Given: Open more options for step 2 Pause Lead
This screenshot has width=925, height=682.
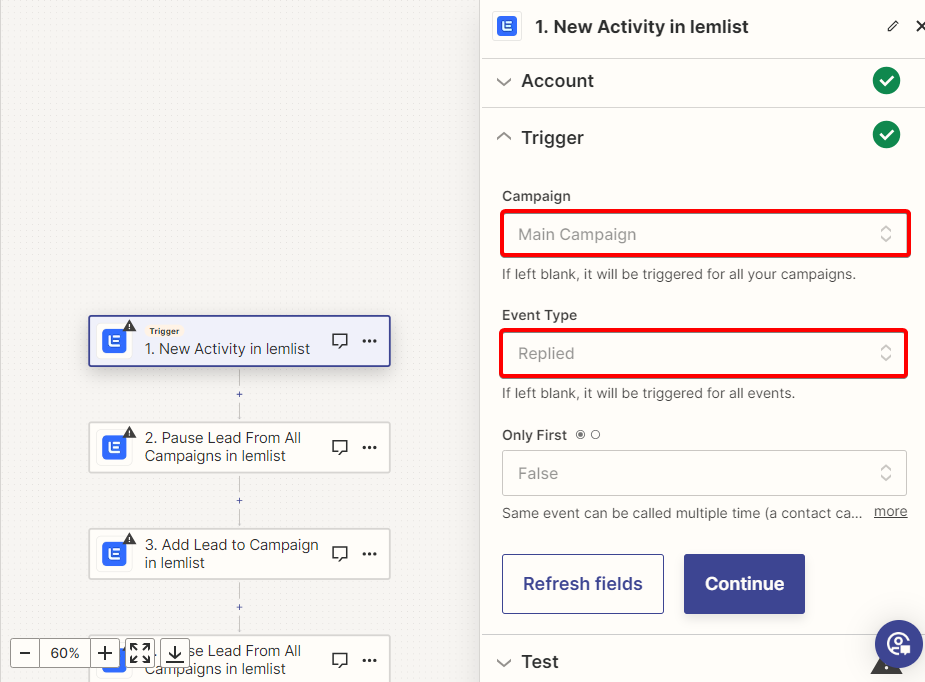Looking at the screenshot, I should [369, 447].
